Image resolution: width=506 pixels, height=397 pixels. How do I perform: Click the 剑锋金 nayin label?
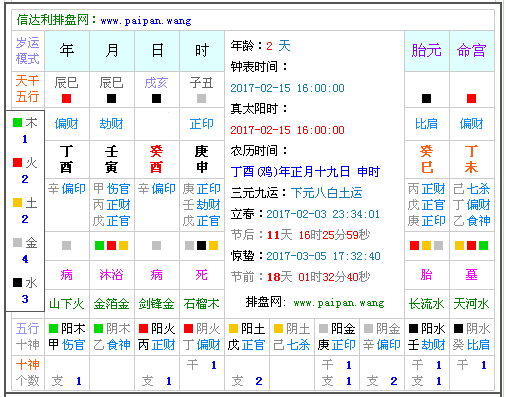tap(156, 304)
